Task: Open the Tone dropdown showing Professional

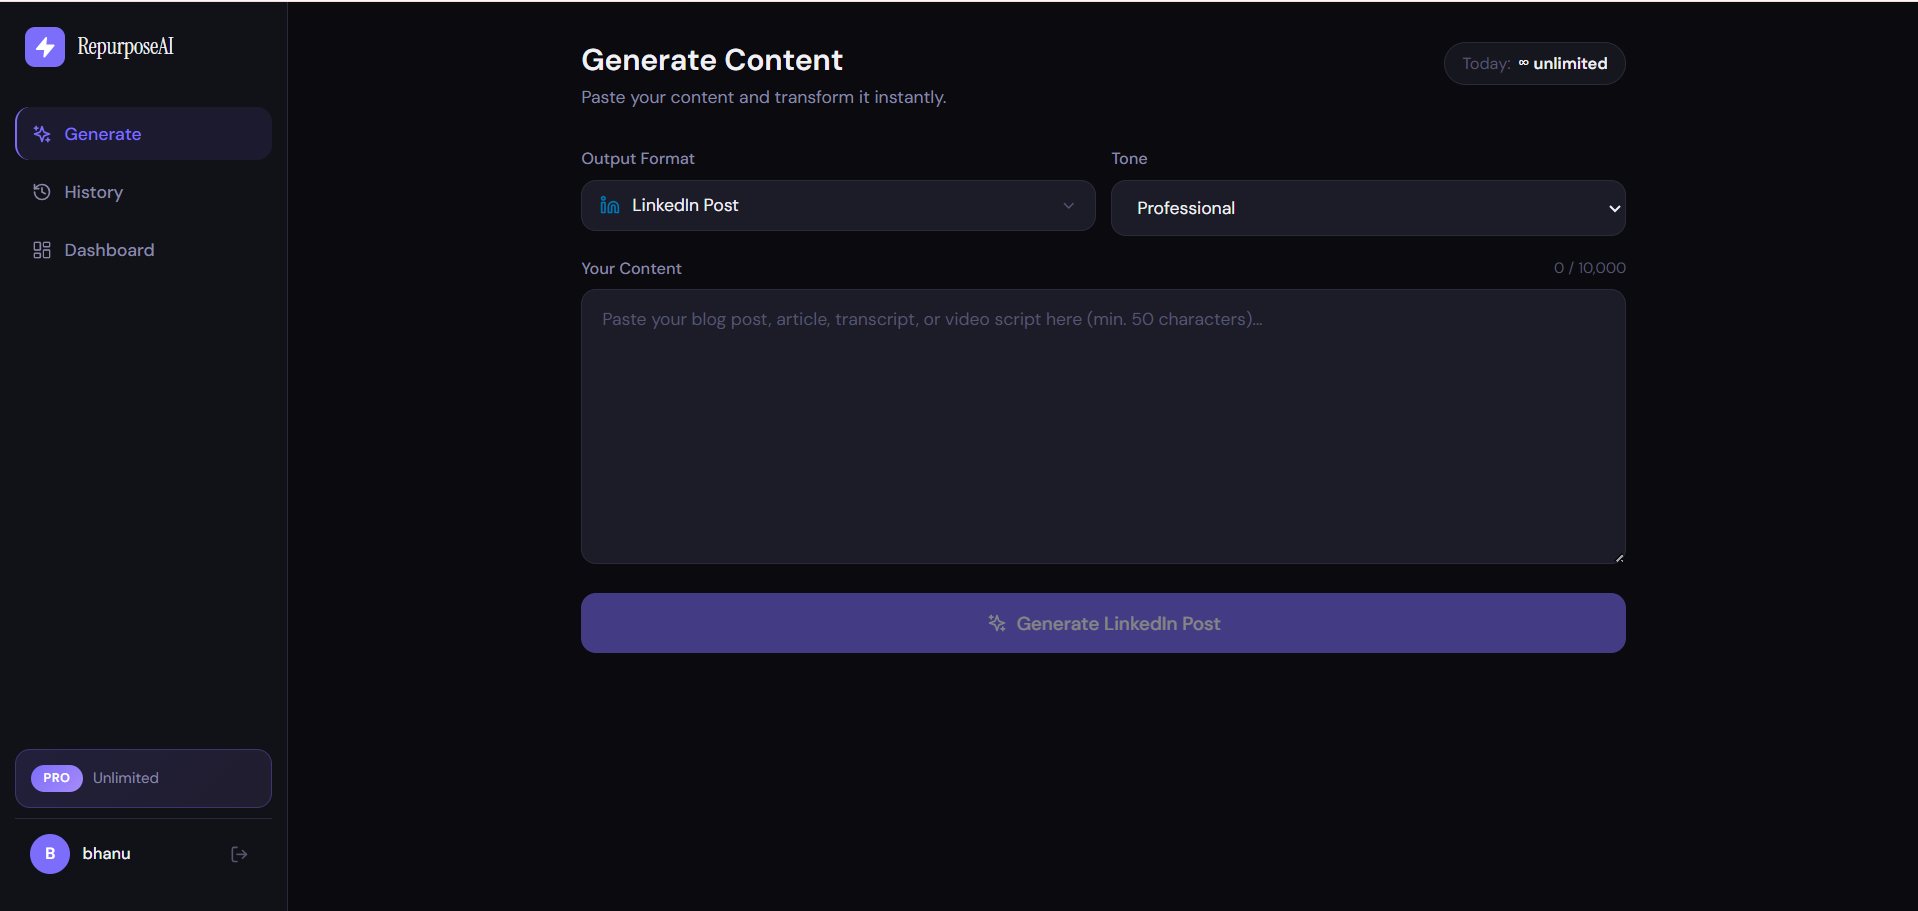Action: click(x=1368, y=208)
